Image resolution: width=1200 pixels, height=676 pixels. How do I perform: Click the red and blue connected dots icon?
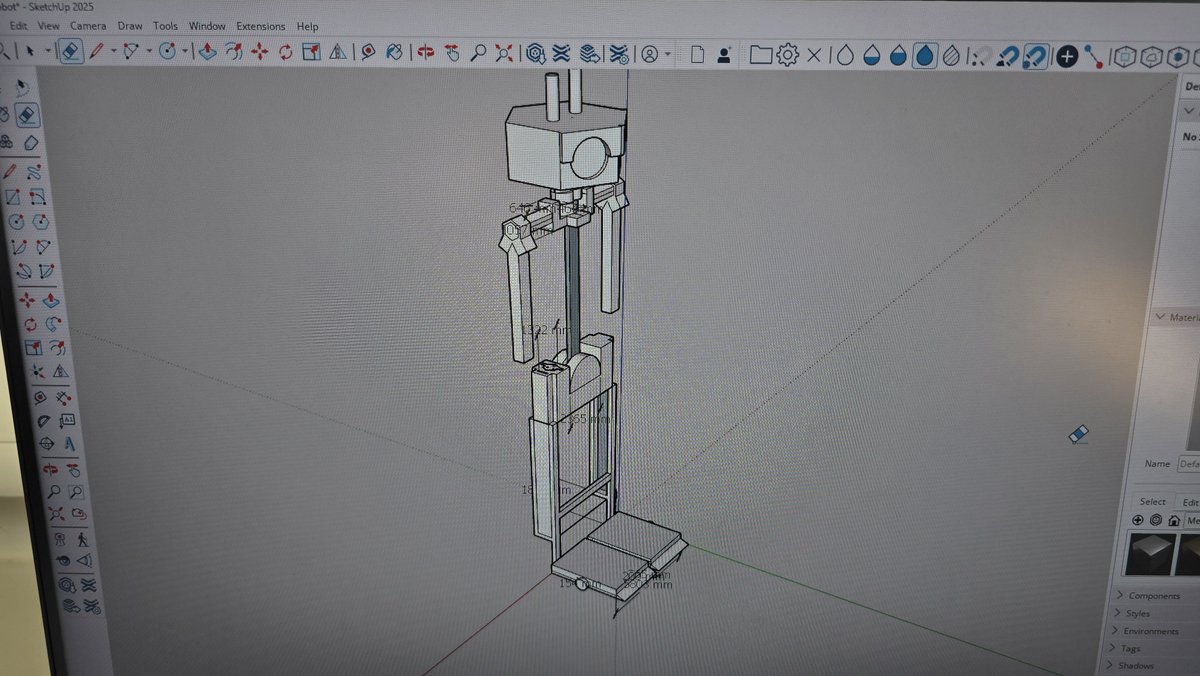[x=1095, y=56]
